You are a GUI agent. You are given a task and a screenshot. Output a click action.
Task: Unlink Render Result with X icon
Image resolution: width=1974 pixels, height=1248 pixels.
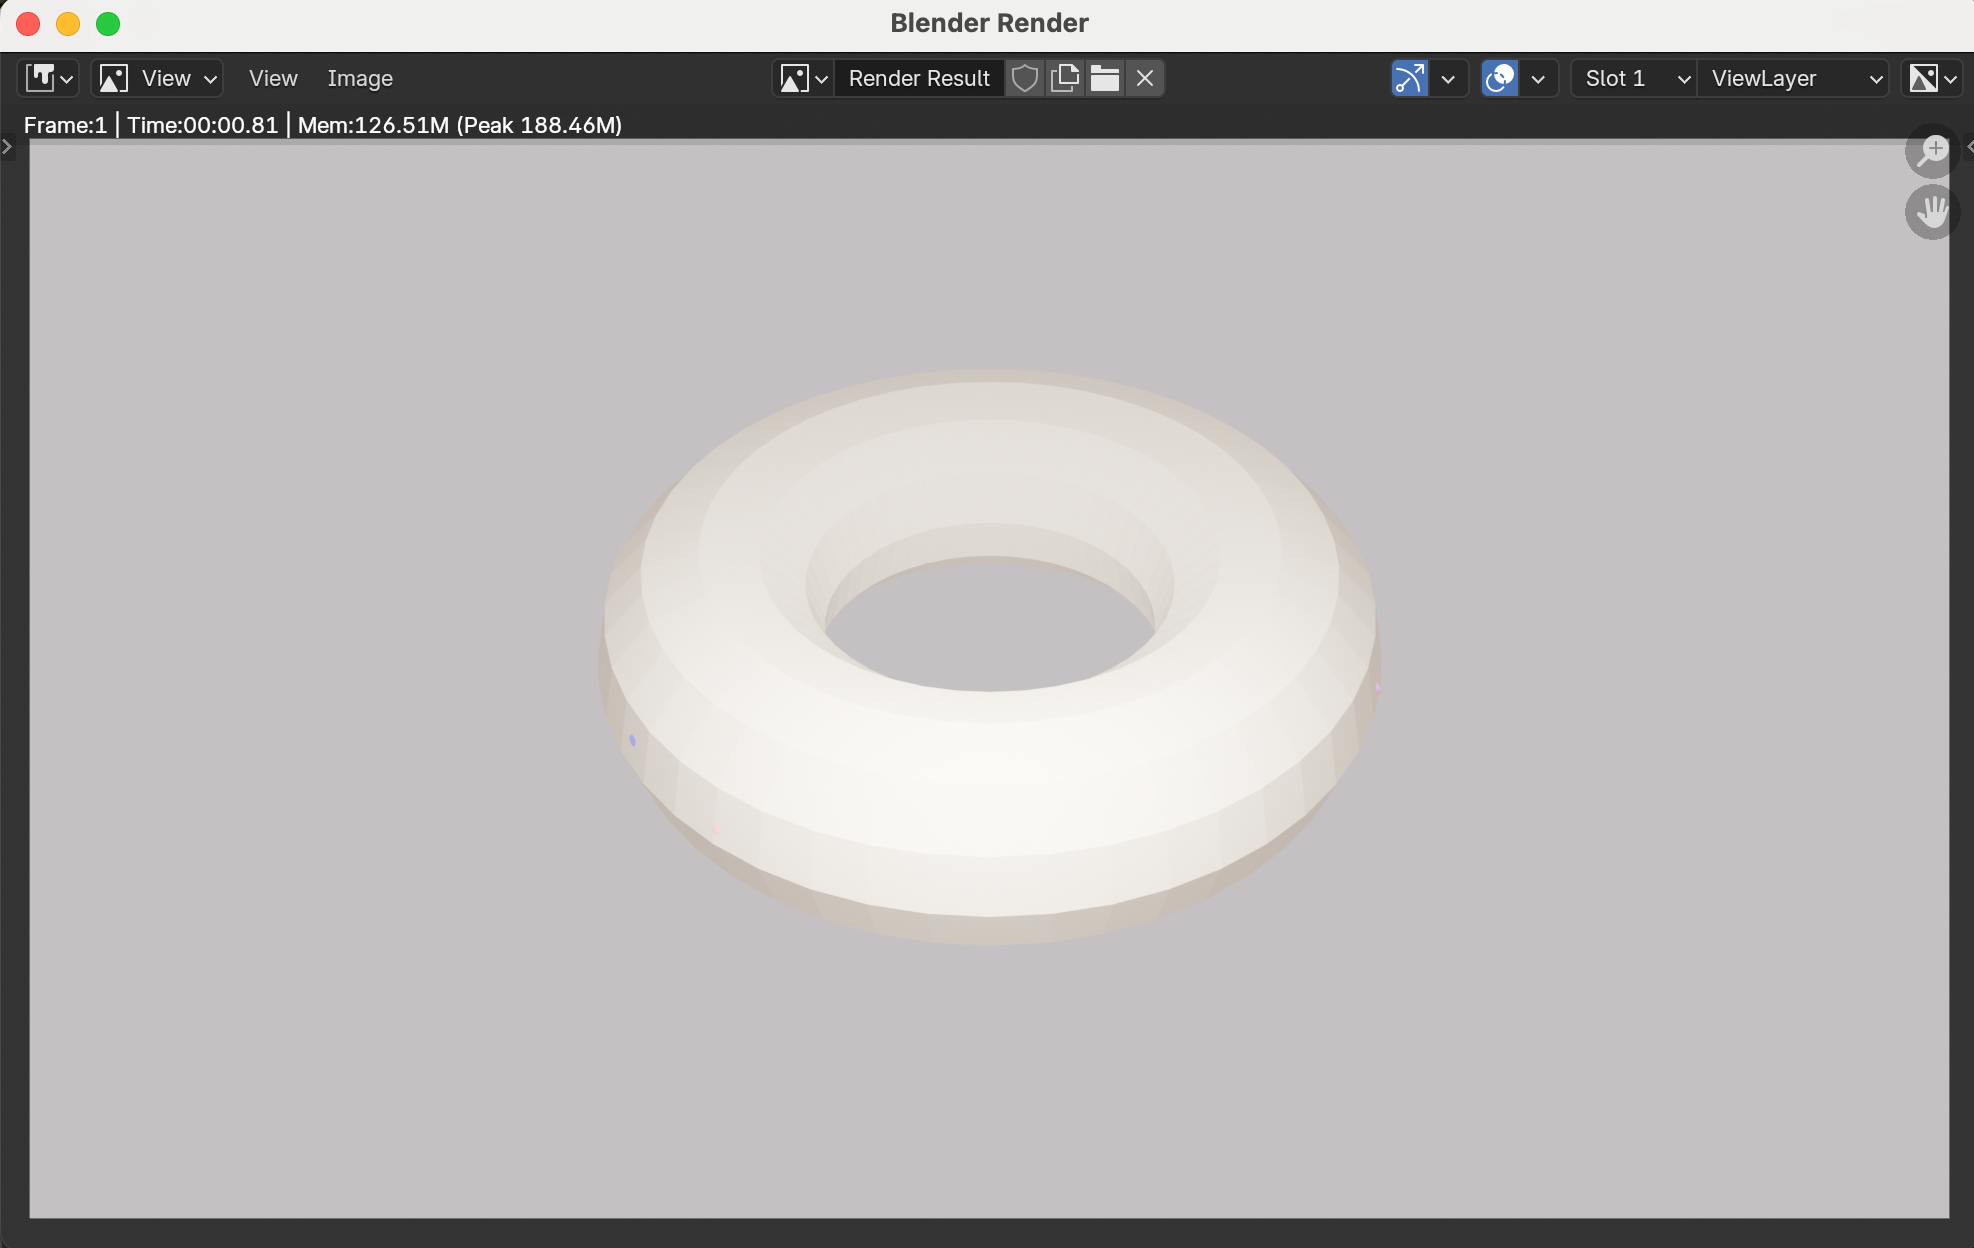[x=1145, y=78]
